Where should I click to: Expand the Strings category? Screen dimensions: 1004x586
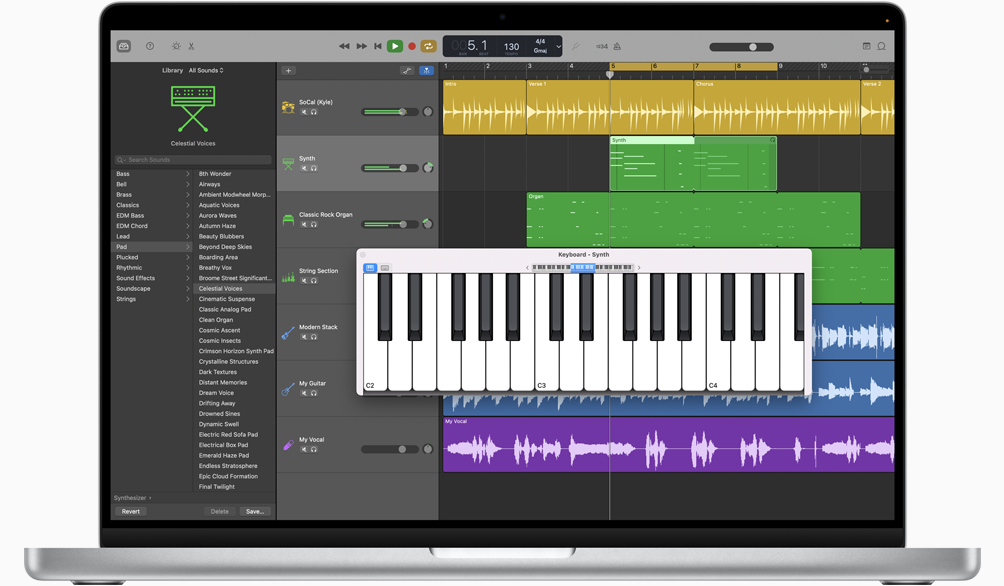188,299
